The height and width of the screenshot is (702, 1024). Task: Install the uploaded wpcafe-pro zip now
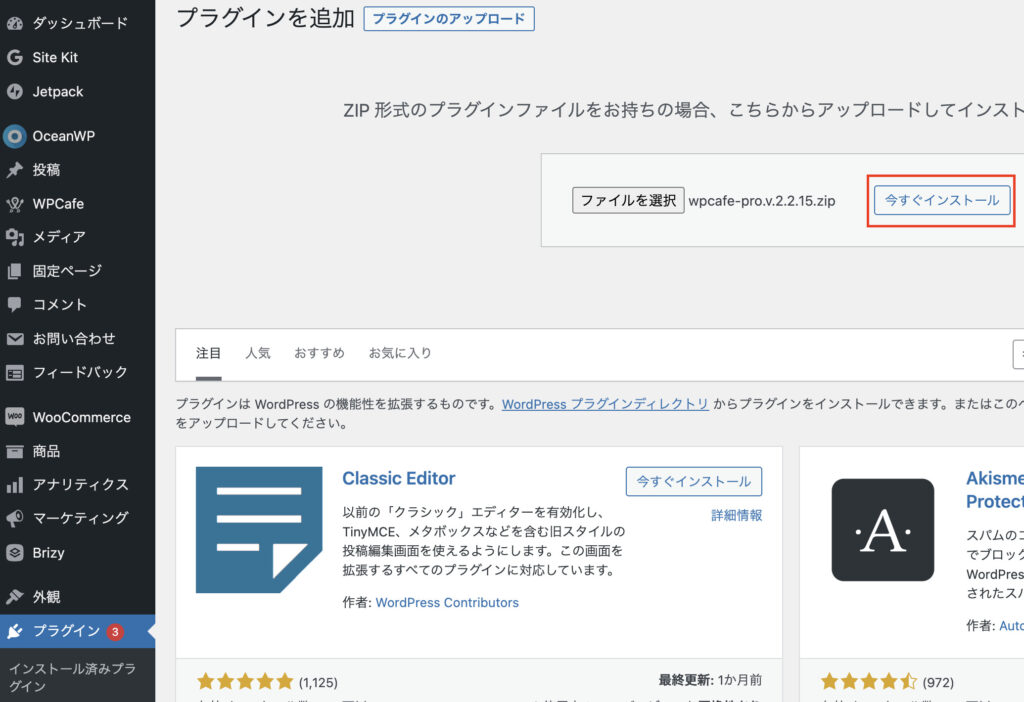941,200
